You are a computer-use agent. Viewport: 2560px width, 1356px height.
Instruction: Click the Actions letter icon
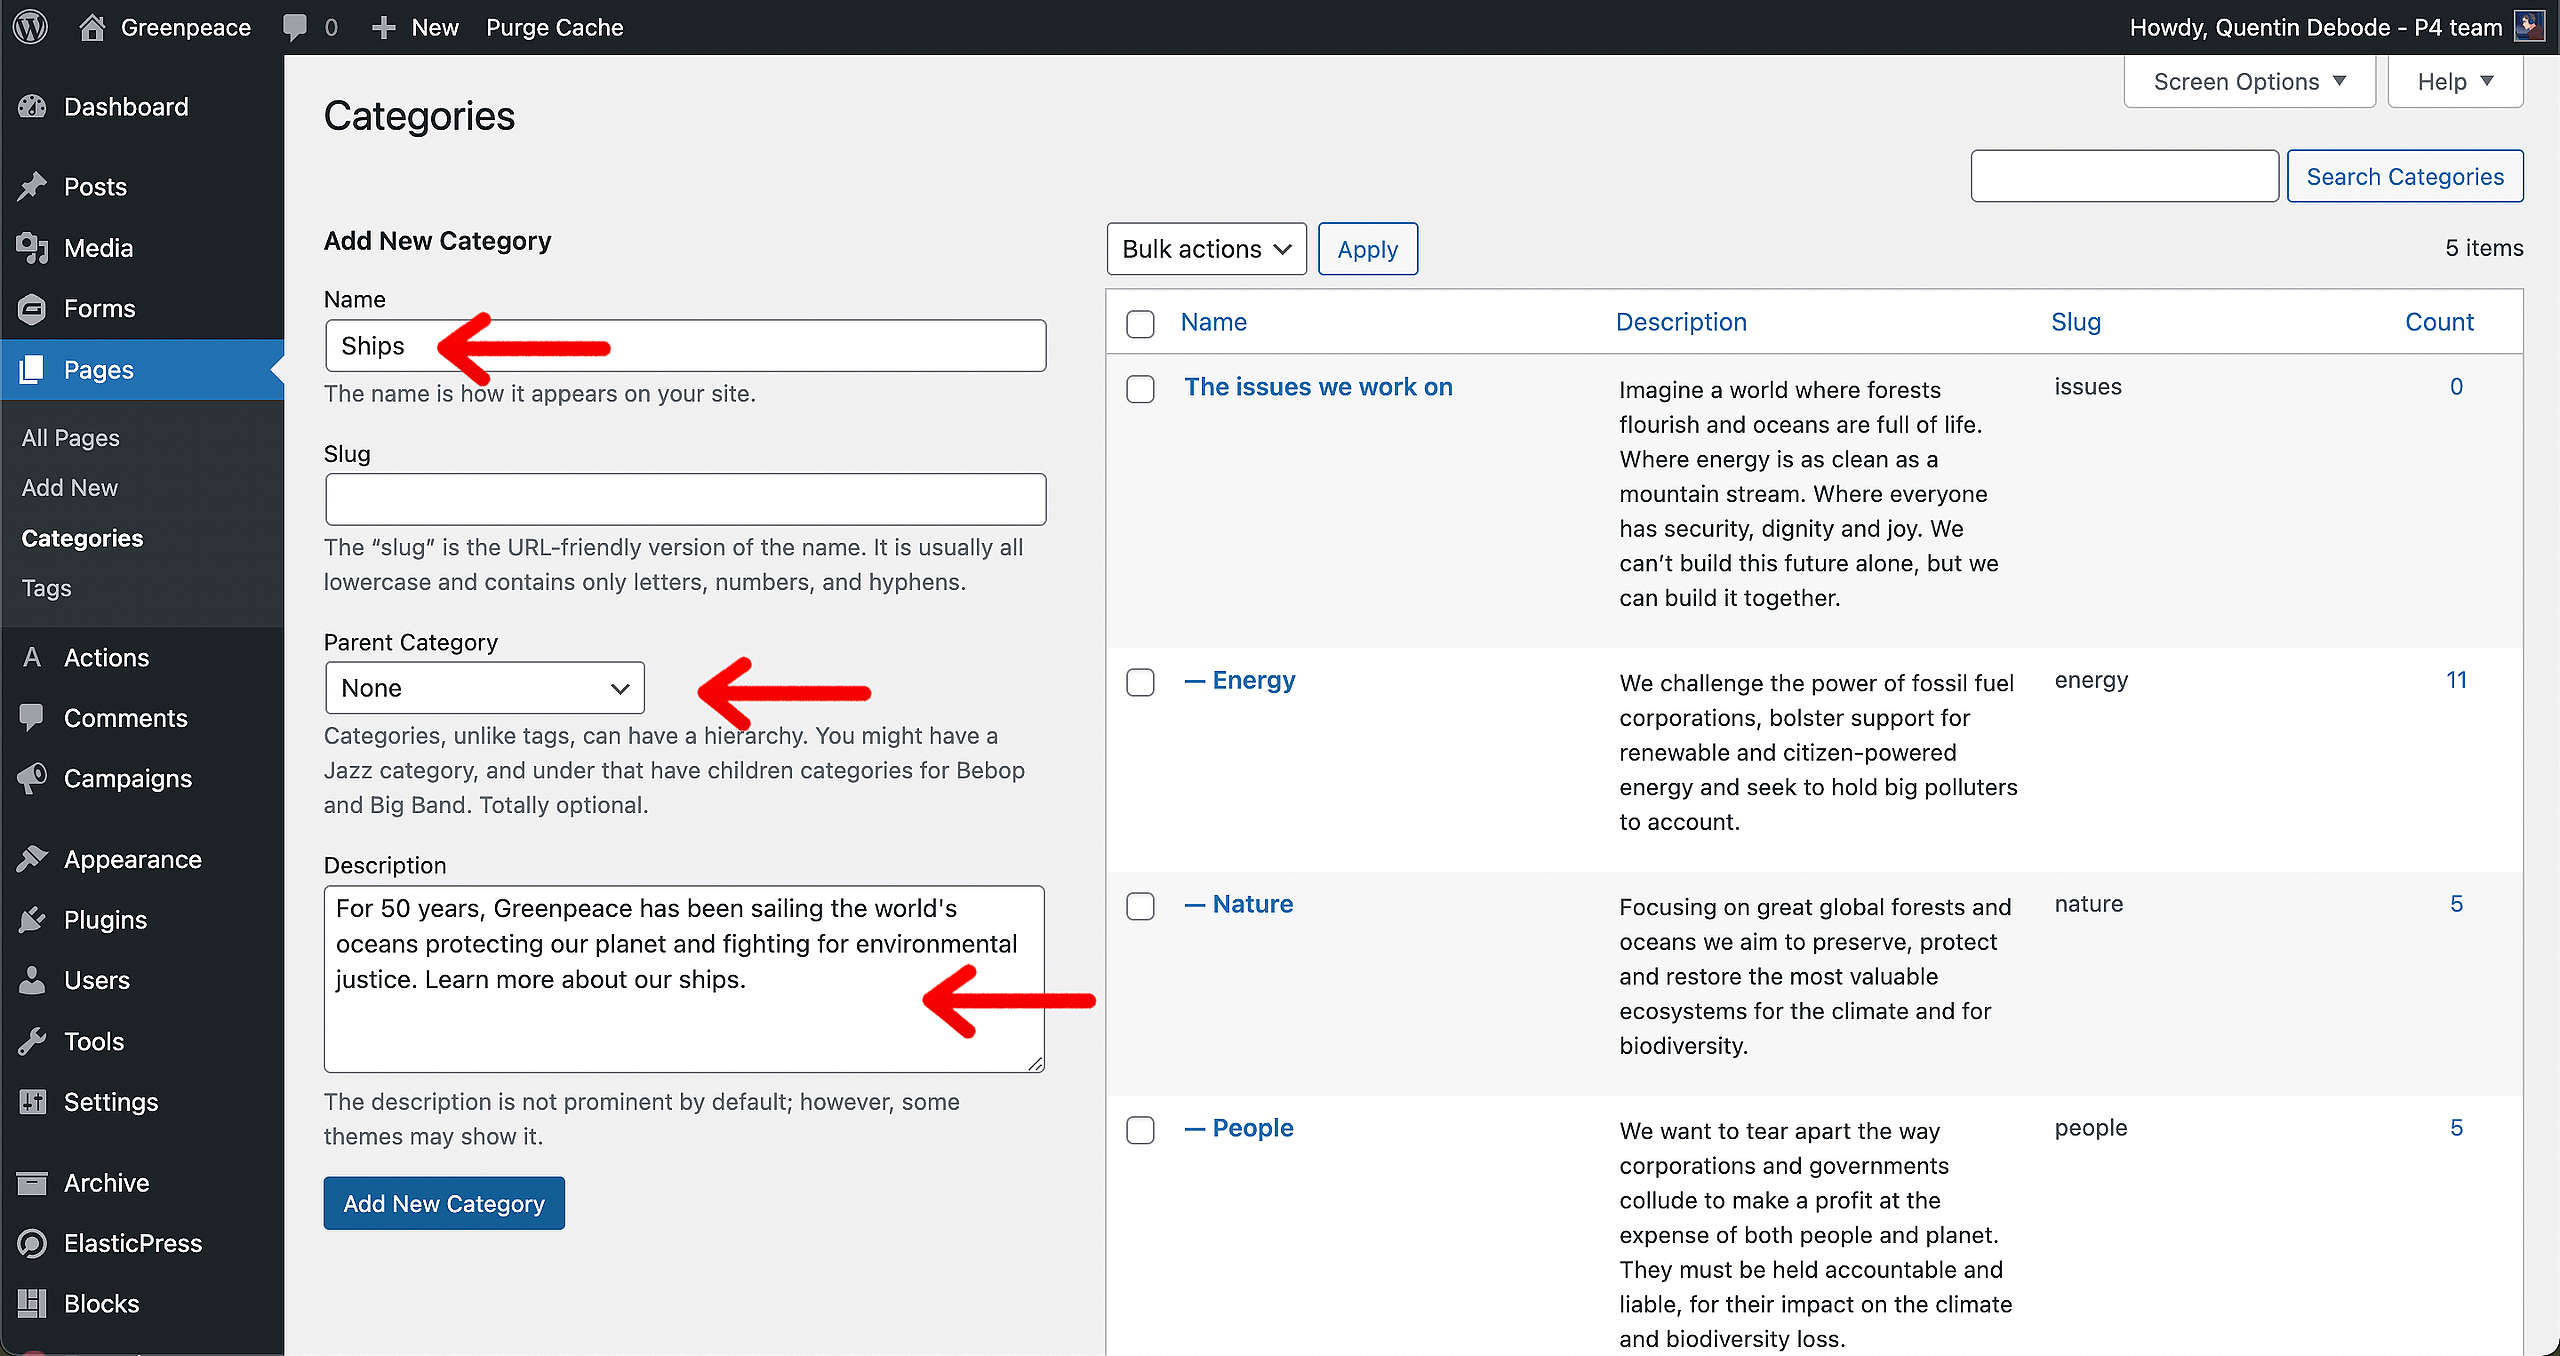click(x=32, y=657)
